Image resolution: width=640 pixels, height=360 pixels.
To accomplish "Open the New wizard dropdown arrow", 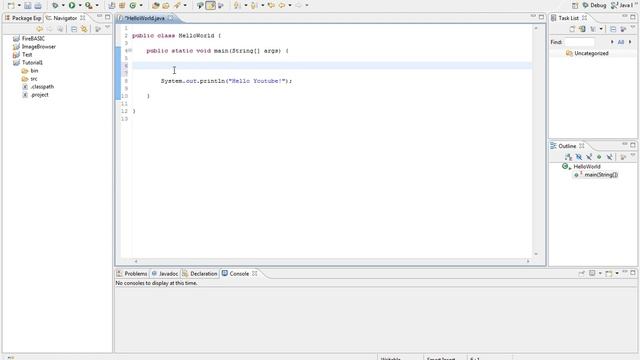I will [19, 5].
